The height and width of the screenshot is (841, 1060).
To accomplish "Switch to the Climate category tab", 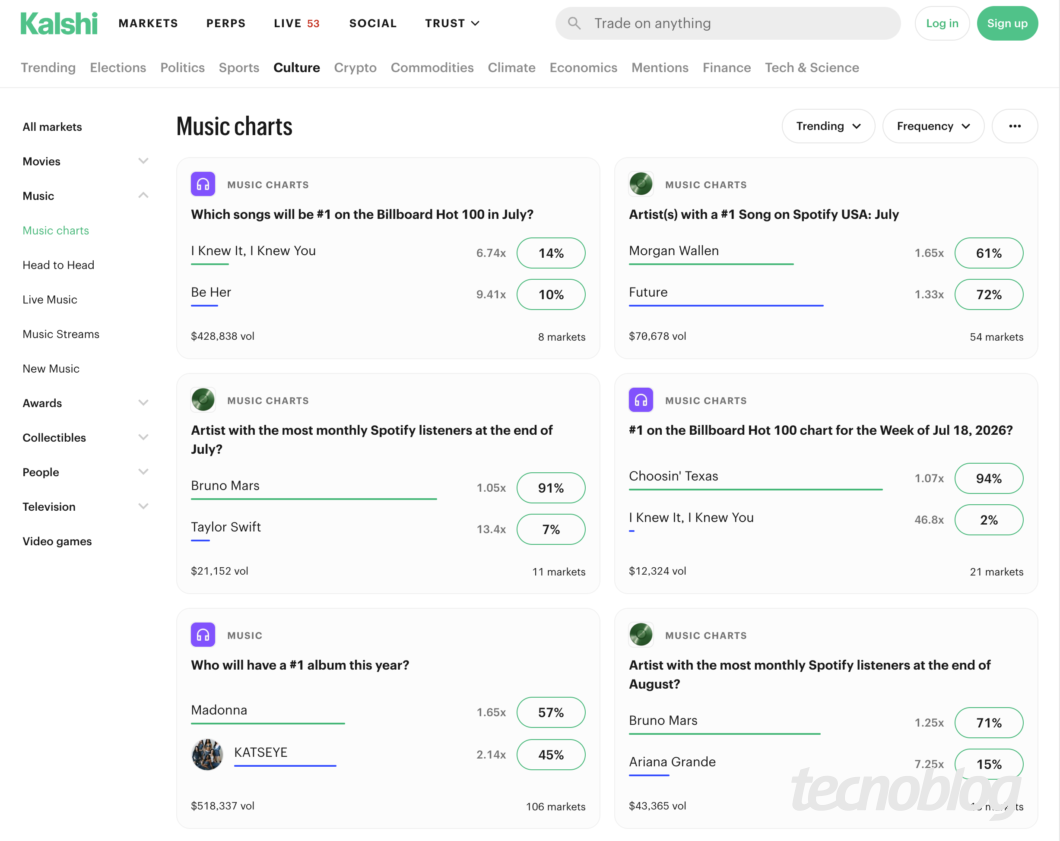I will coord(512,68).
